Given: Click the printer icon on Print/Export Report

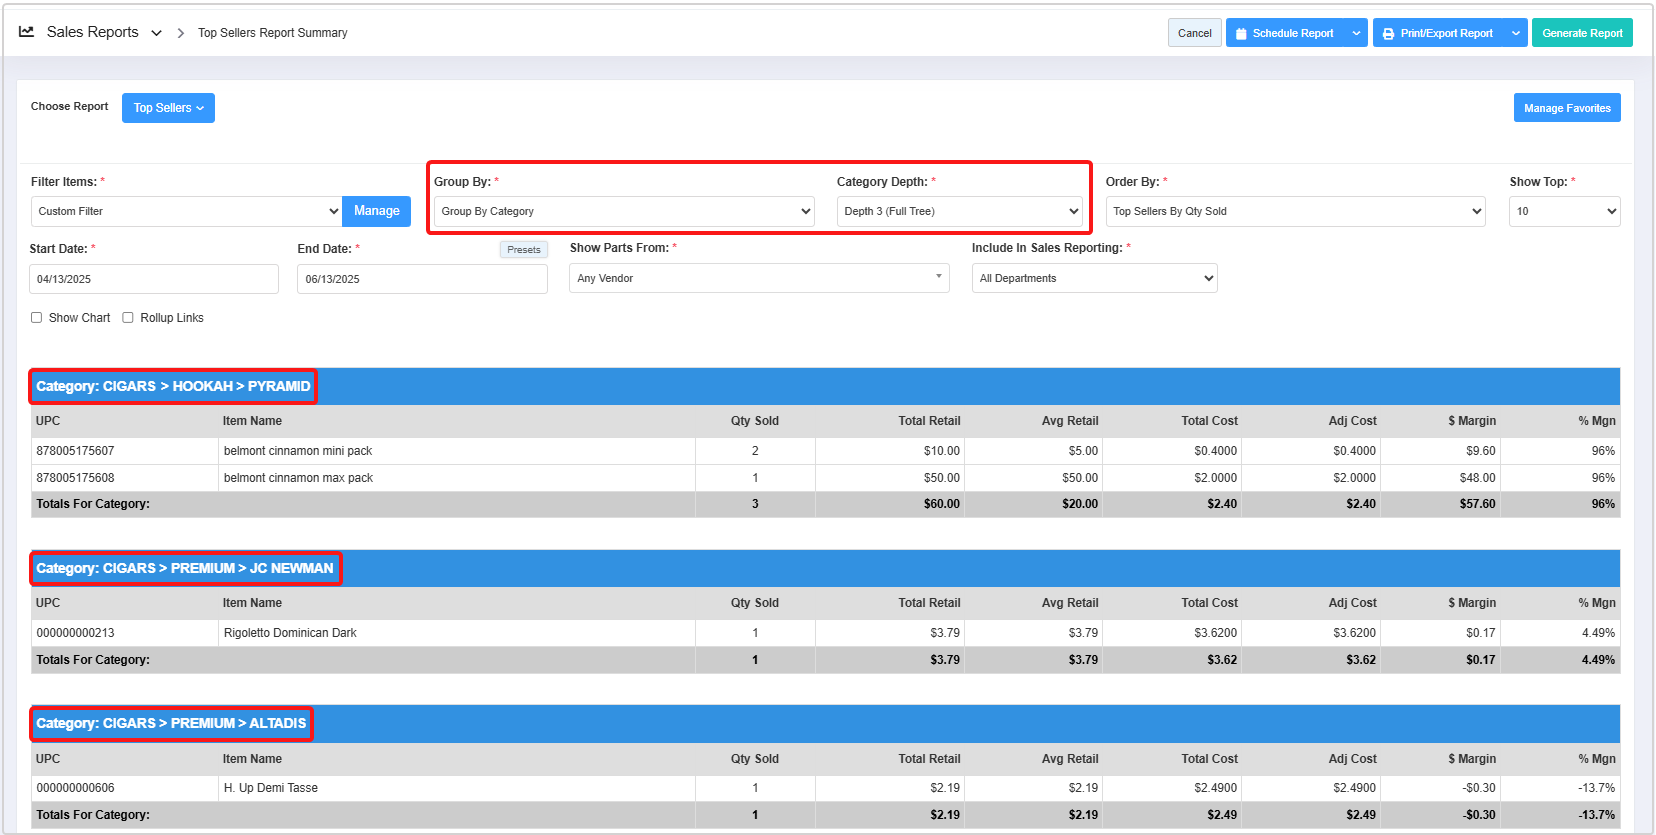Looking at the screenshot, I should click(x=1388, y=34).
